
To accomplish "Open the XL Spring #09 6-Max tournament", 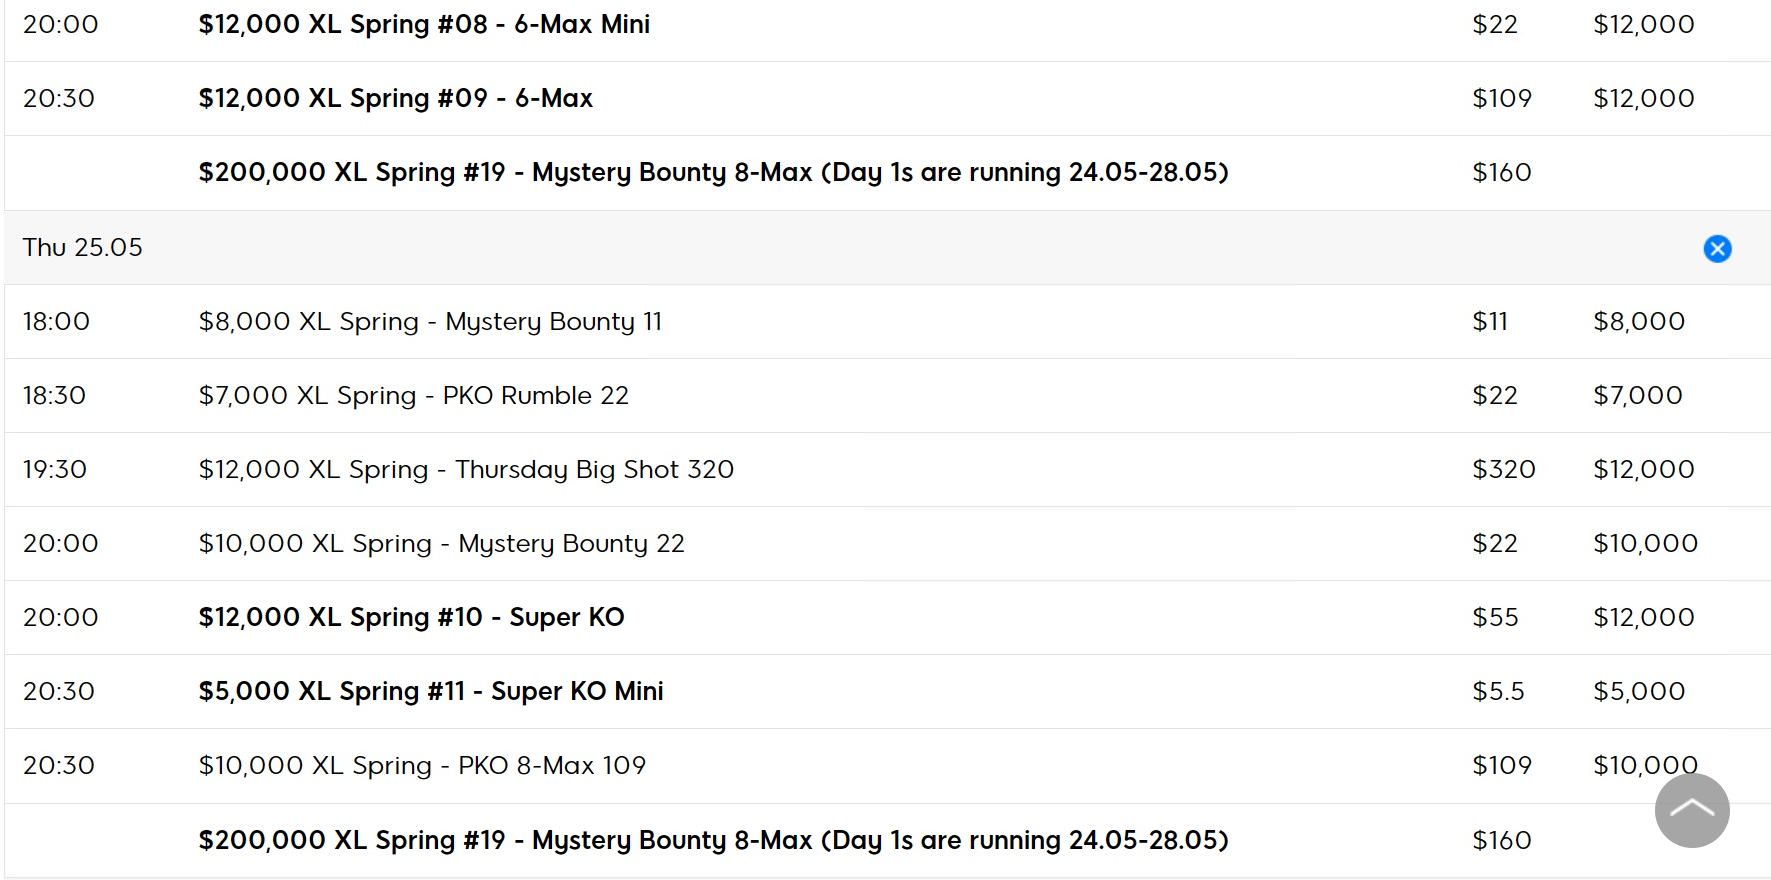I will 395,98.
